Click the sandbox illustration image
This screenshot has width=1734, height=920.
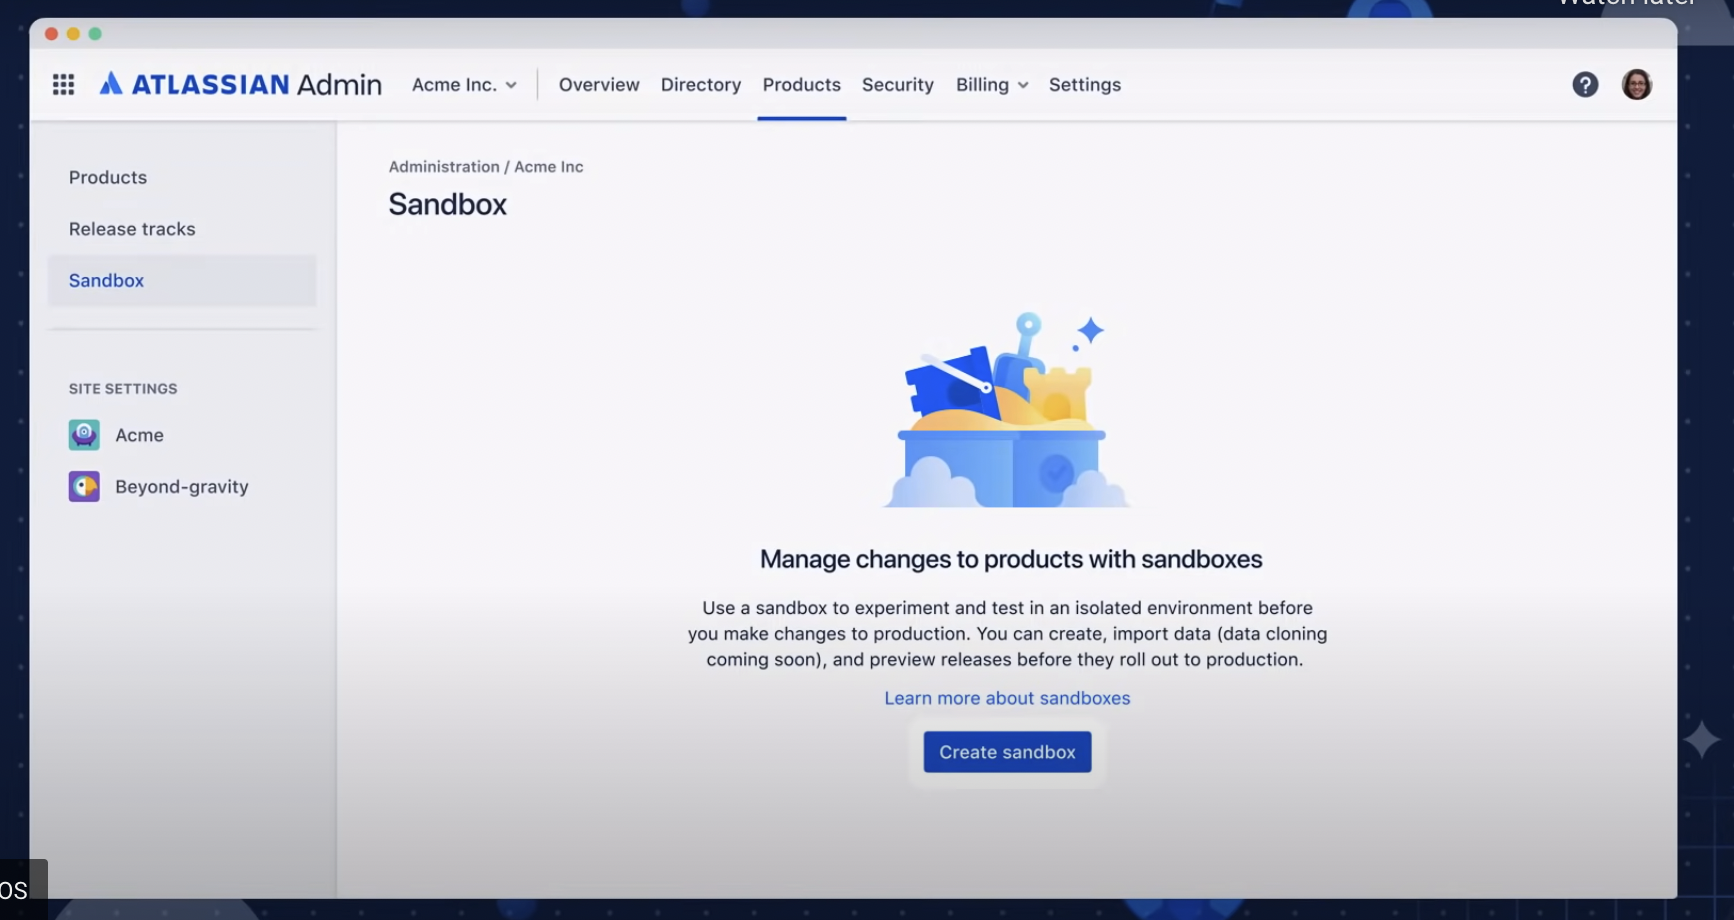(x=1007, y=410)
